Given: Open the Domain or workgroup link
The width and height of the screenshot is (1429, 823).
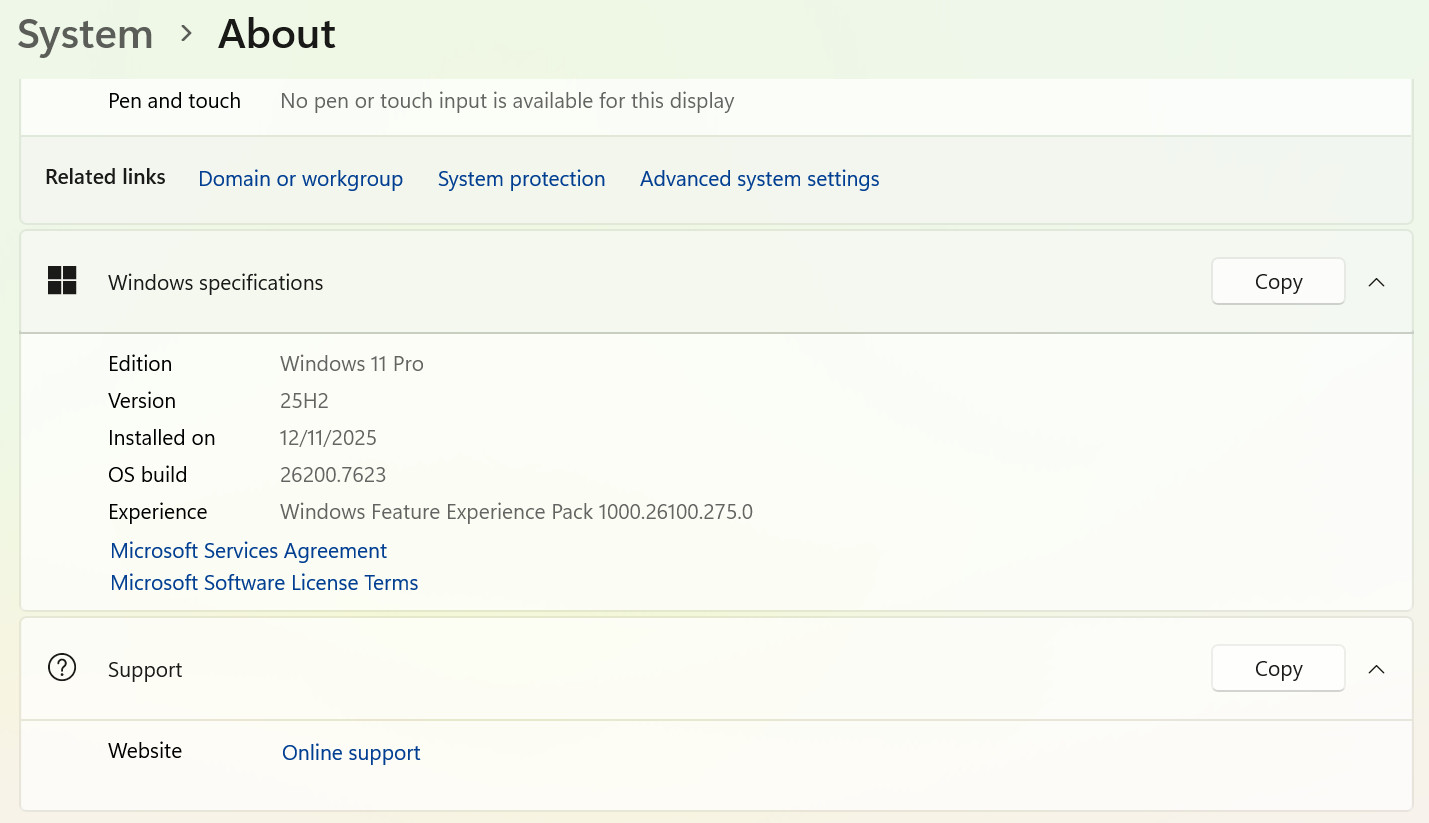Looking at the screenshot, I should (300, 179).
